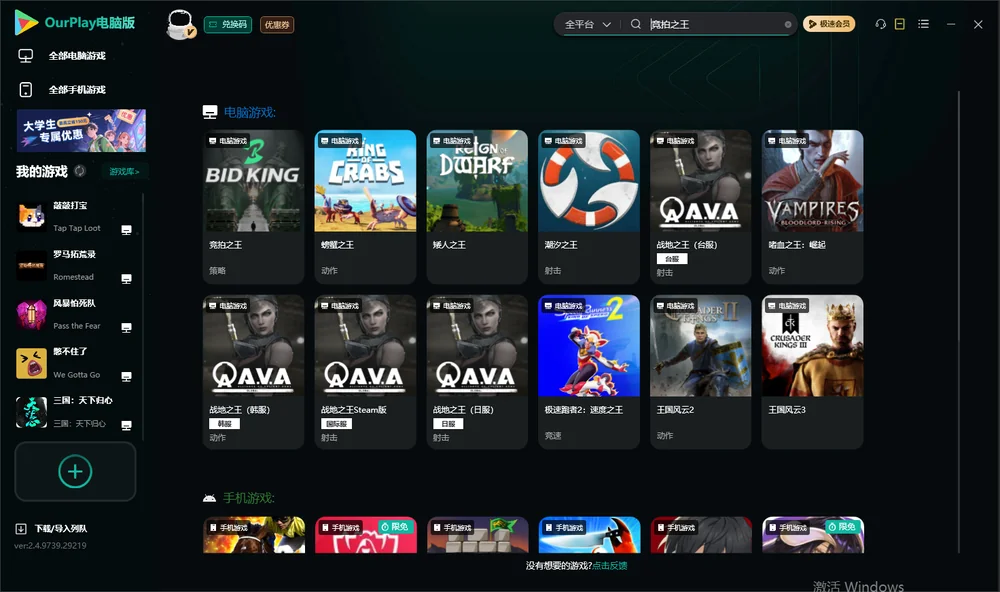Click the PC icon beside 三国：天下归心

pos(126,426)
